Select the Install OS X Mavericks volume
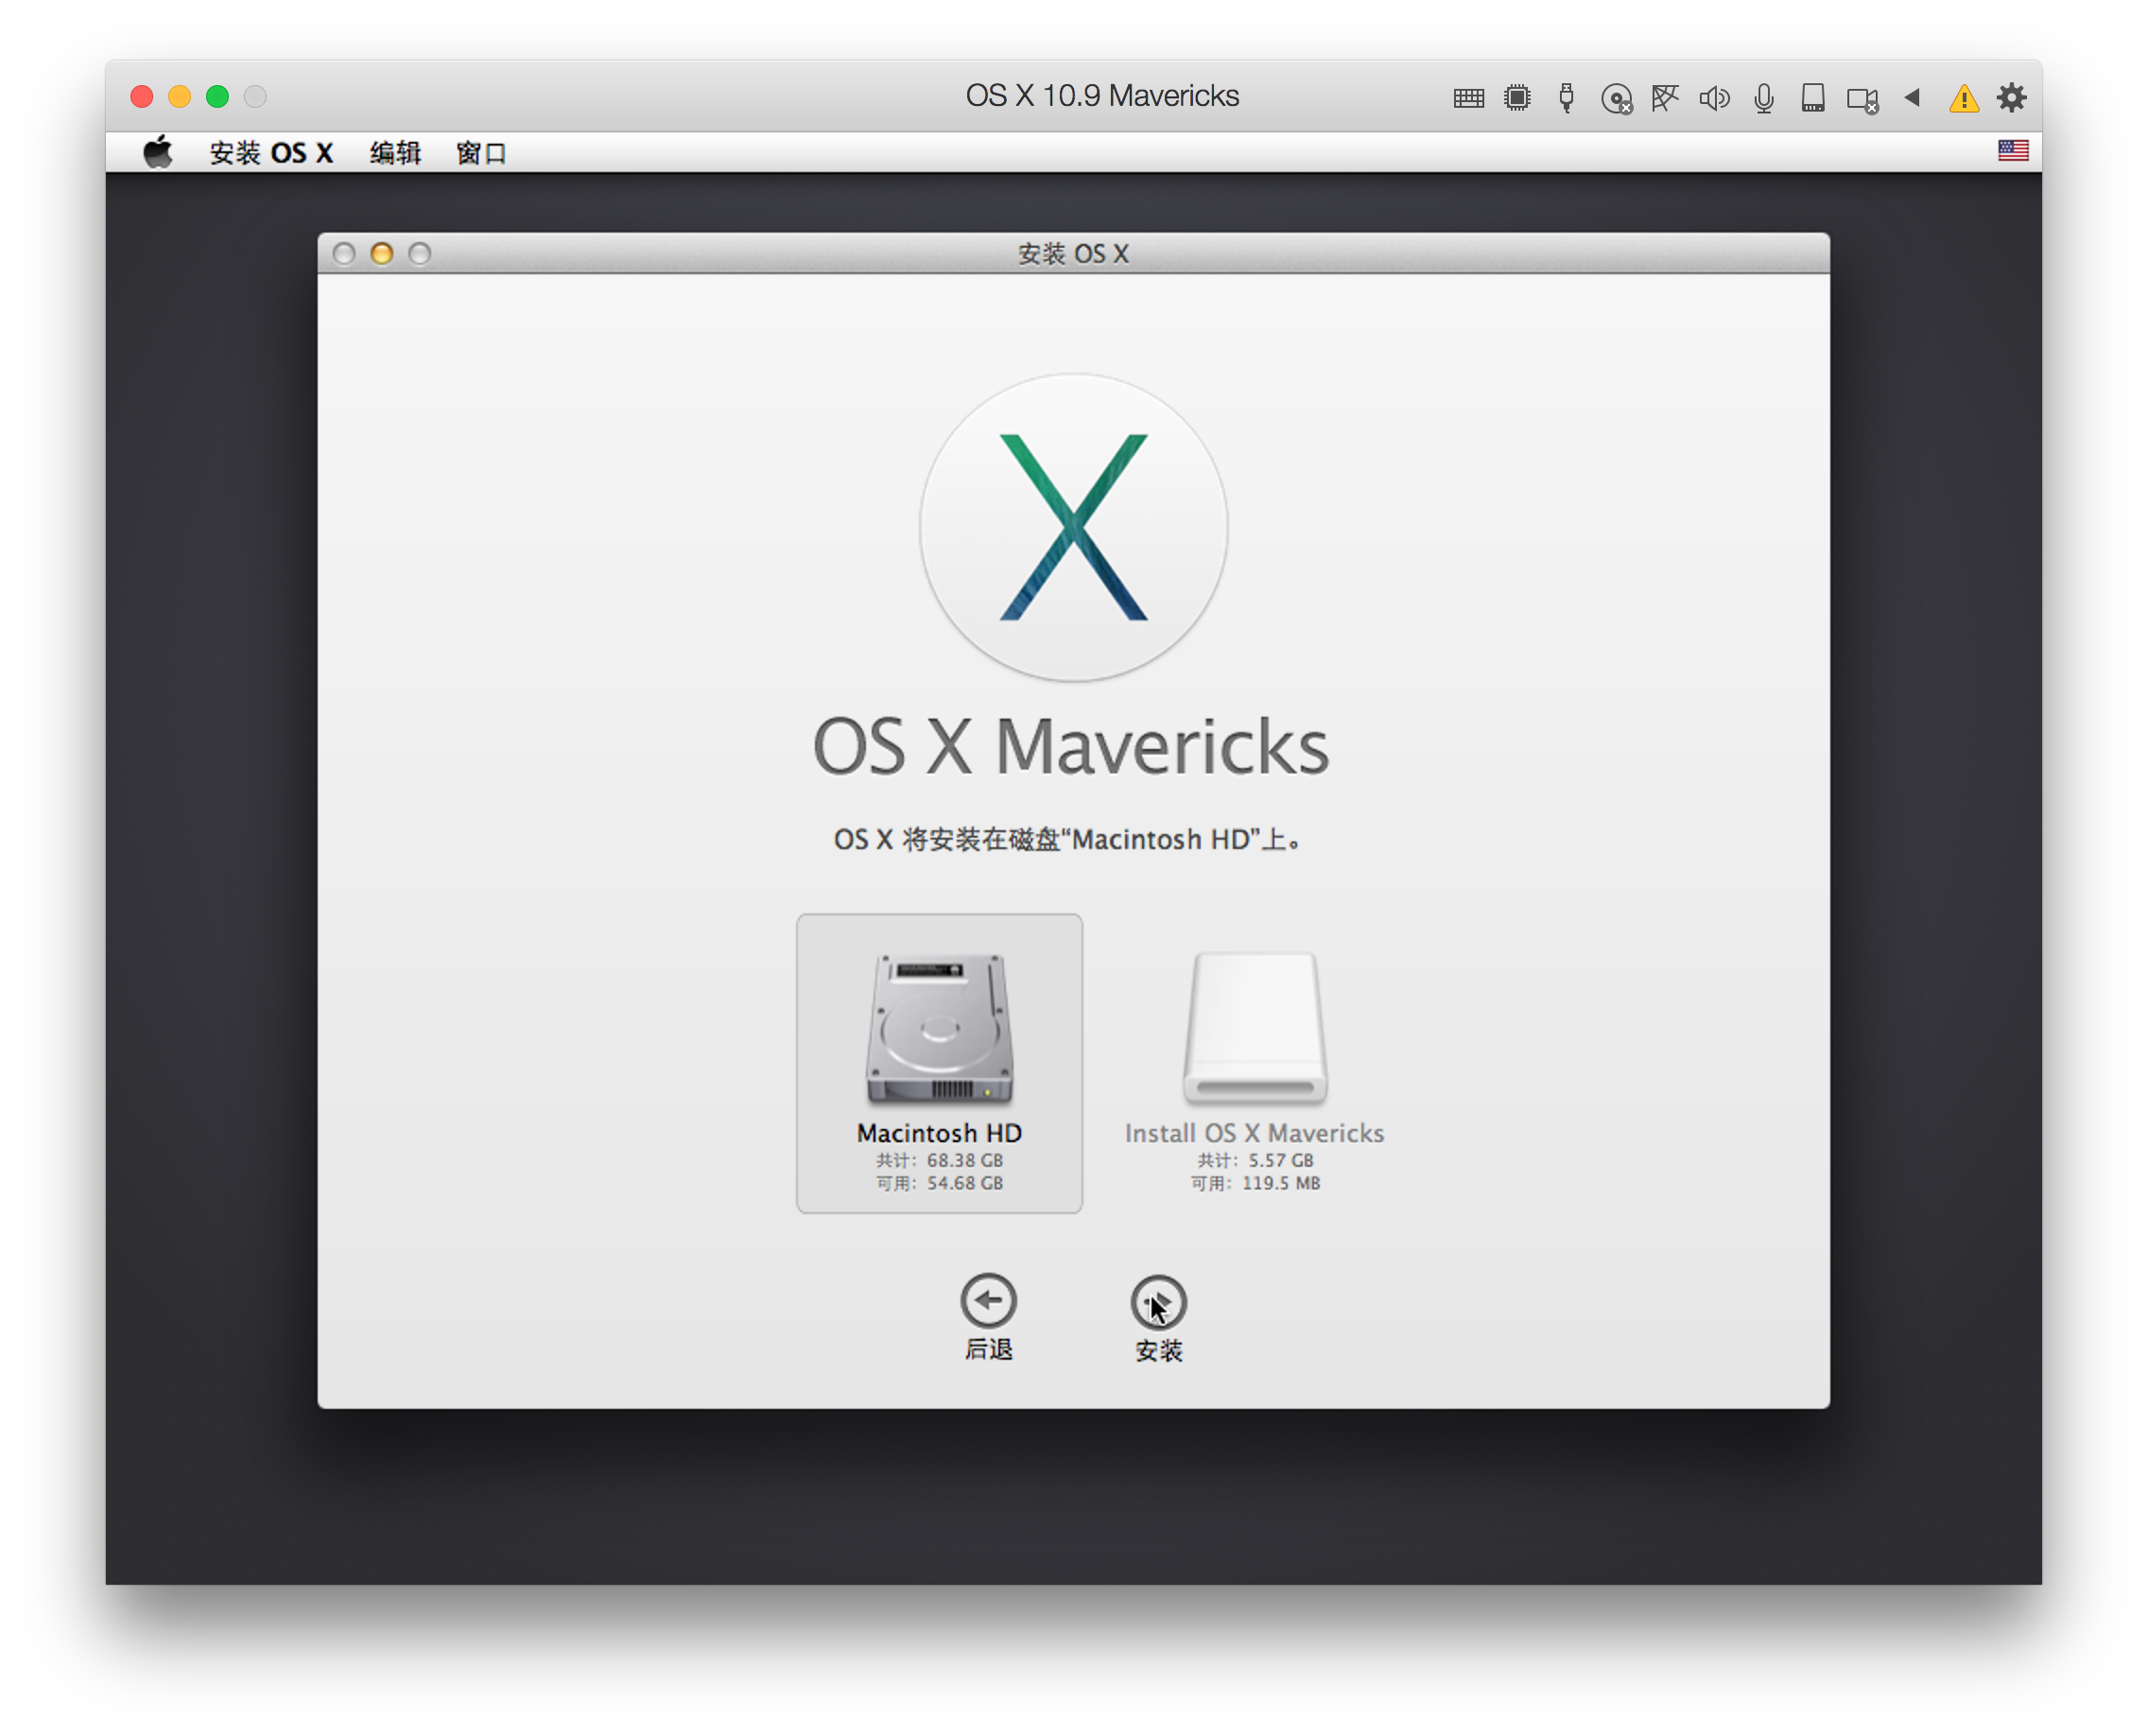This screenshot has height=1736, width=2148. click(1254, 1062)
